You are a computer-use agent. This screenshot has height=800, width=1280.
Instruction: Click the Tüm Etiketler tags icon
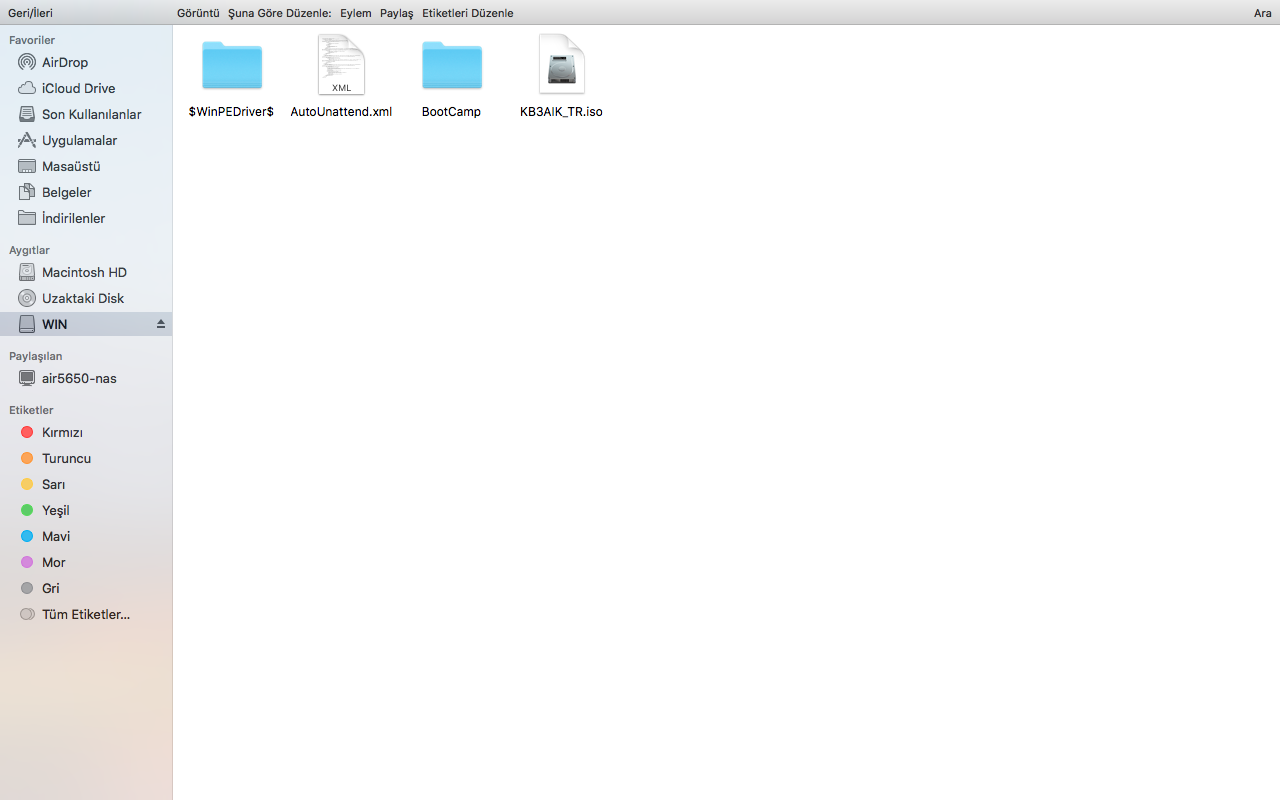coord(27,614)
